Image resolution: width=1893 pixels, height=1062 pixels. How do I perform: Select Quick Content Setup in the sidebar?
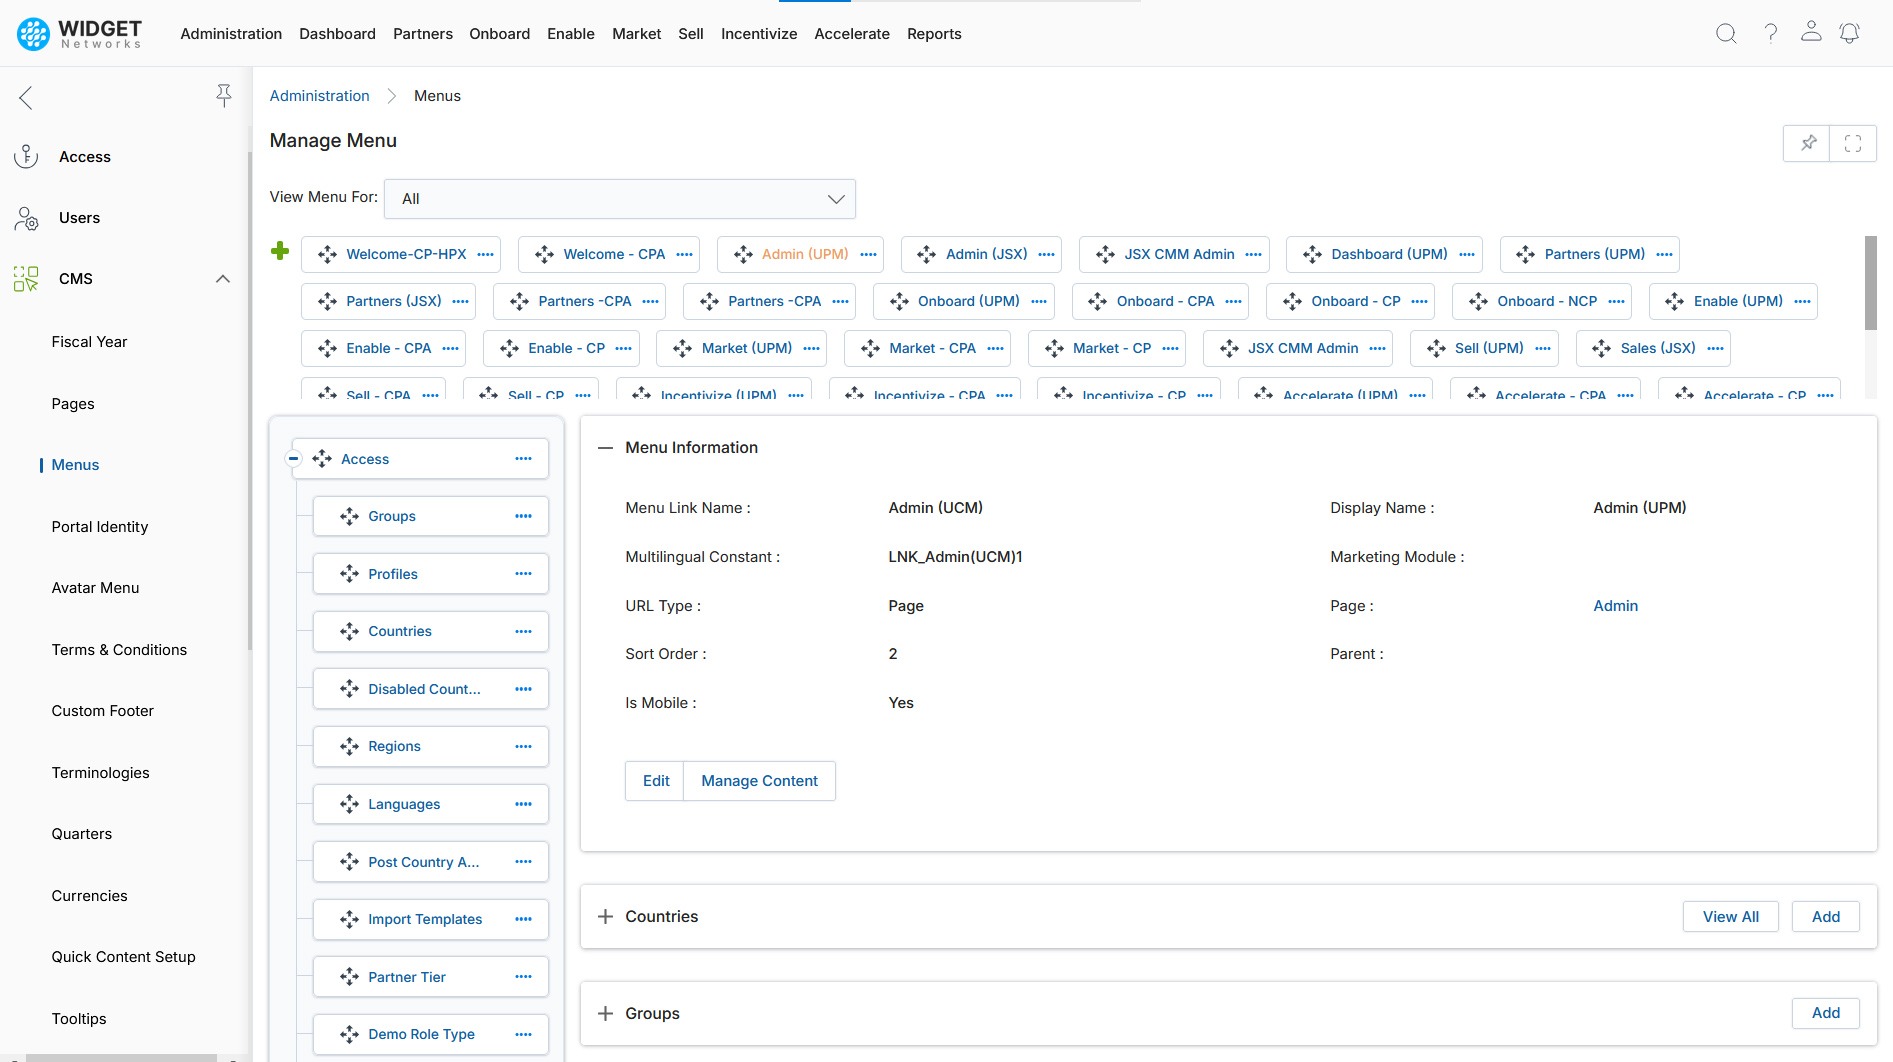(123, 957)
